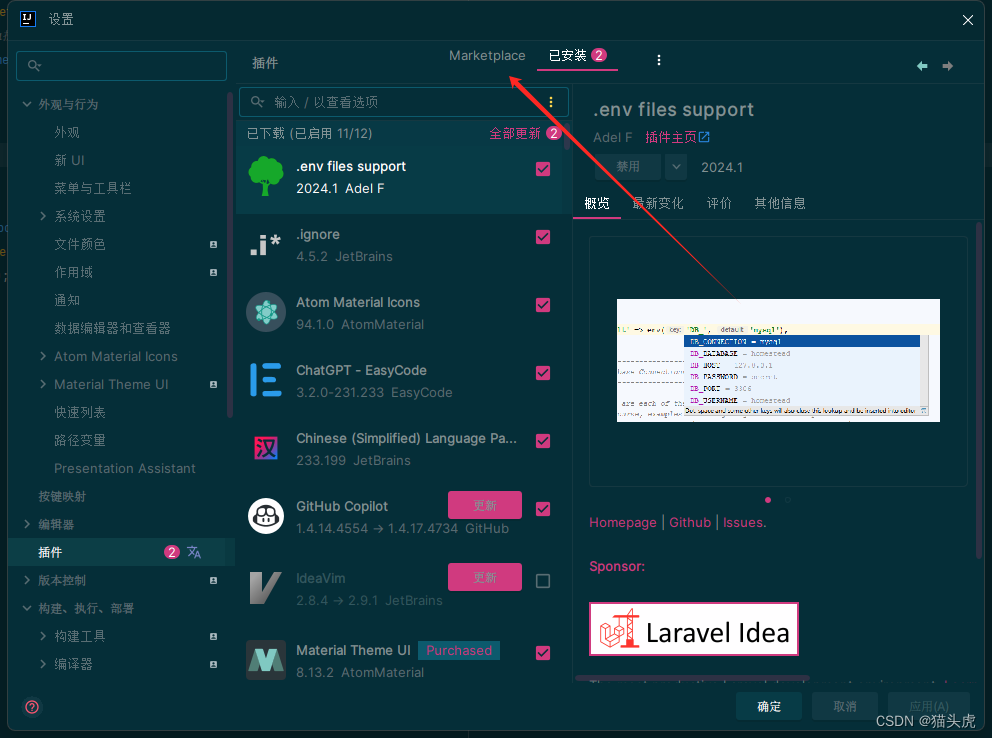Uncheck the .ignore plugin checkbox
This screenshot has height=738, width=992.
click(x=543, y=237)
